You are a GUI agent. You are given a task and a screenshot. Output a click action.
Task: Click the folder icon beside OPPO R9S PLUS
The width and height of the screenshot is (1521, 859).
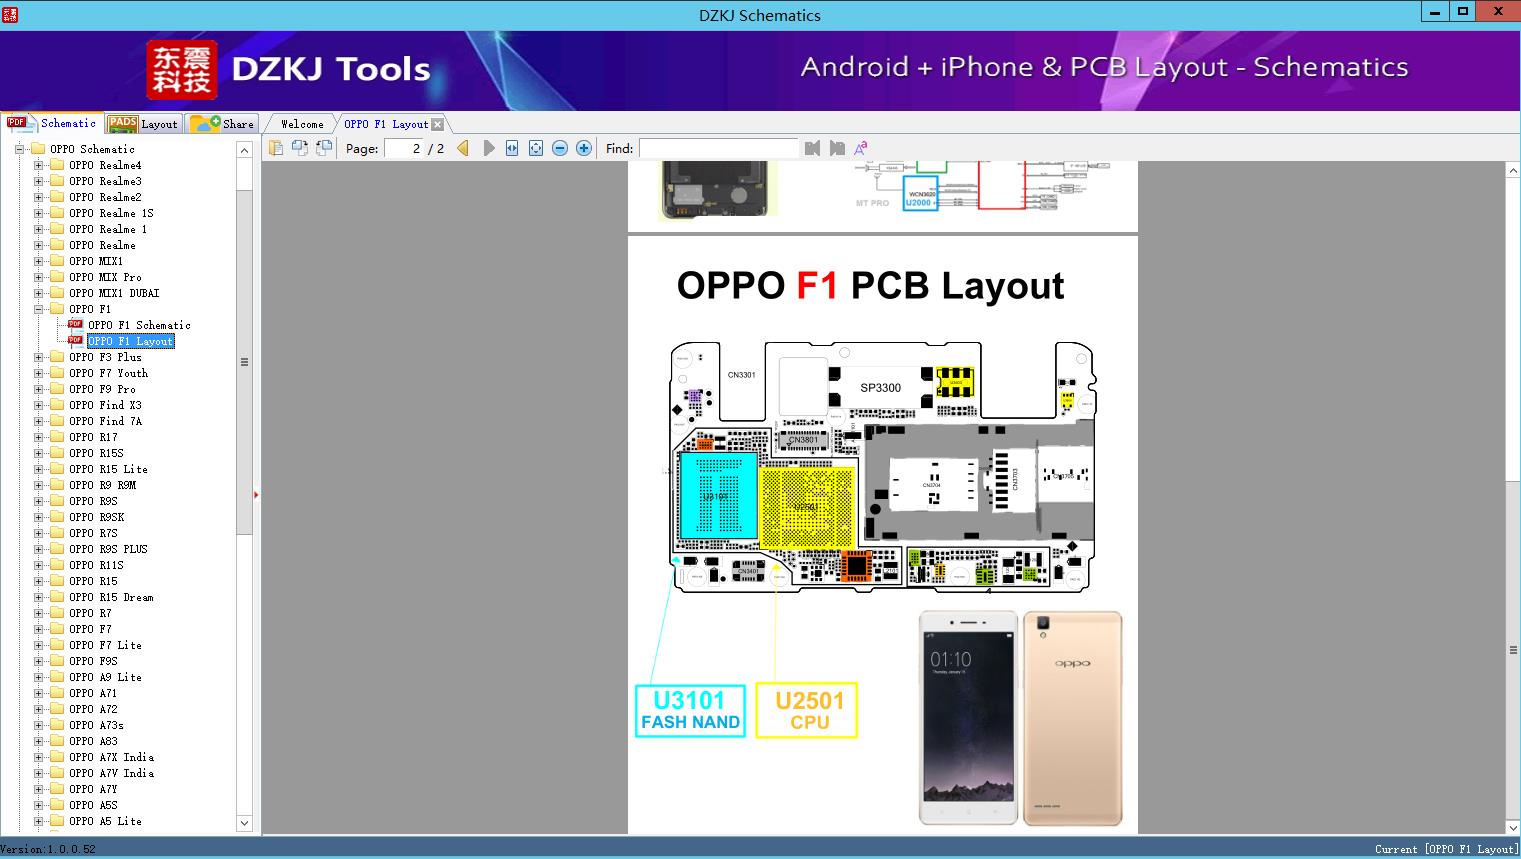[57, 549]
